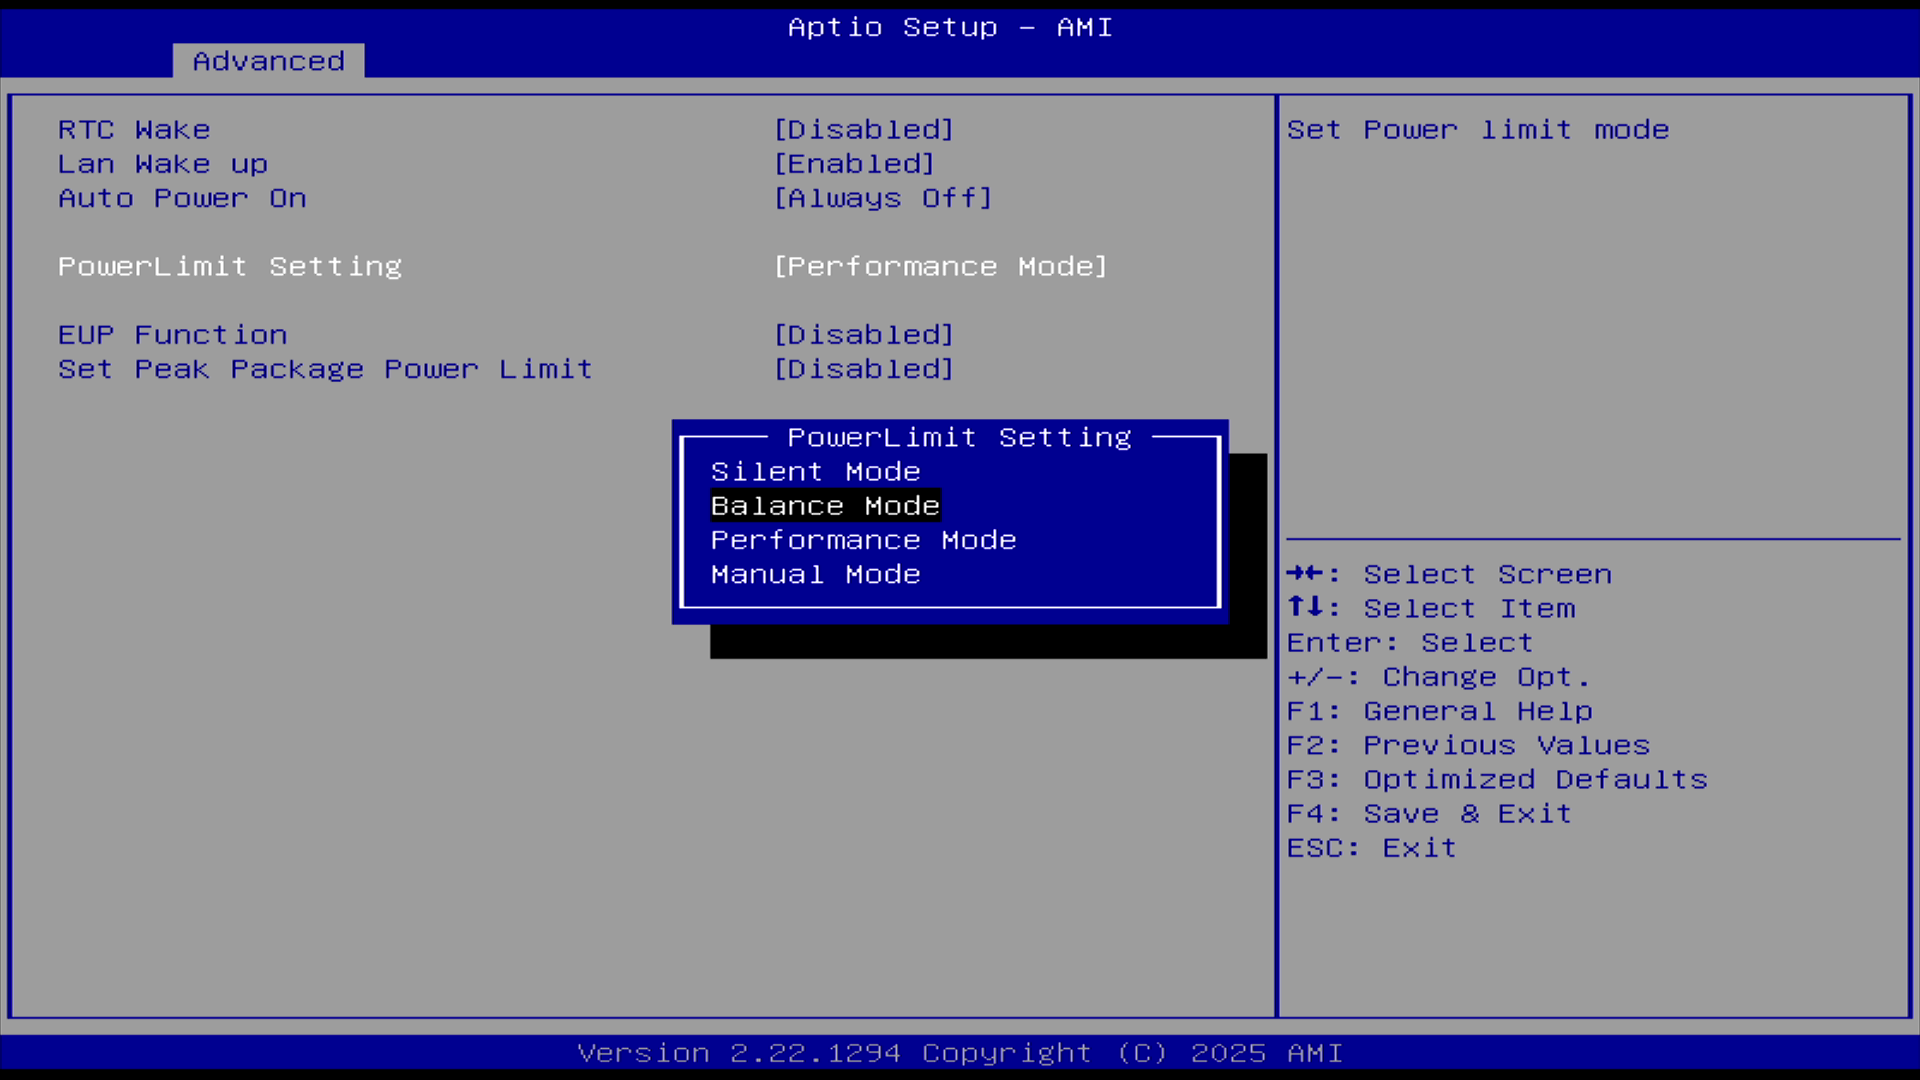Toggle EUP Function Disabled value

[863, 335]
